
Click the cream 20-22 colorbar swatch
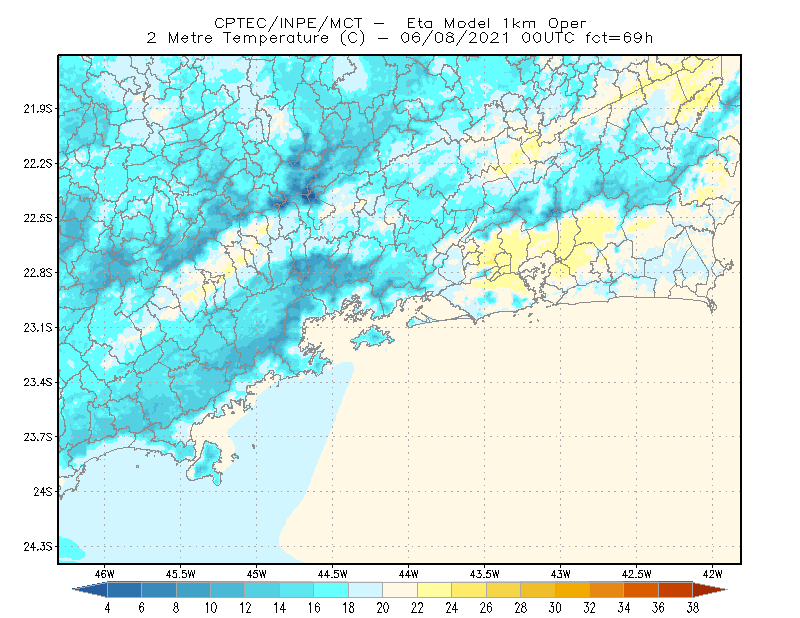pyautogui.click(x=401, y=590)
